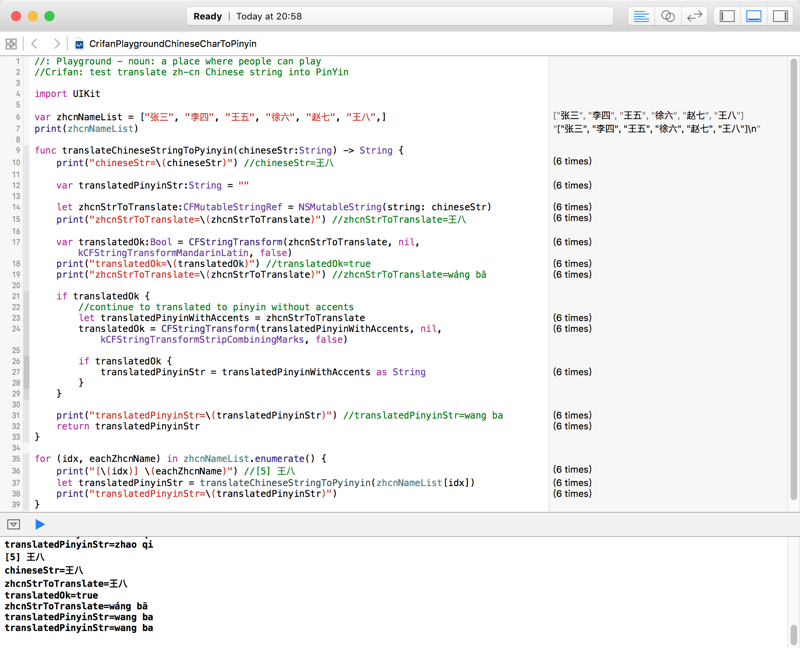Open the Assistant editor

(668, 16)
